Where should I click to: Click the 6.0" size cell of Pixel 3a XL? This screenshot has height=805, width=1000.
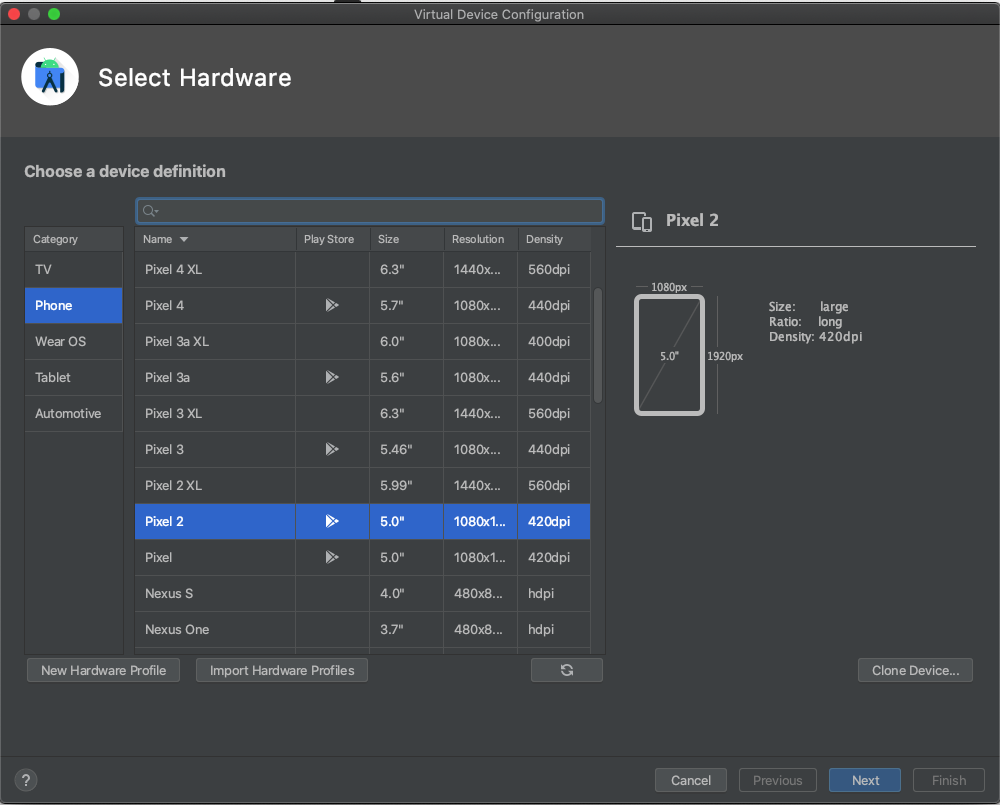click(406, 342)
